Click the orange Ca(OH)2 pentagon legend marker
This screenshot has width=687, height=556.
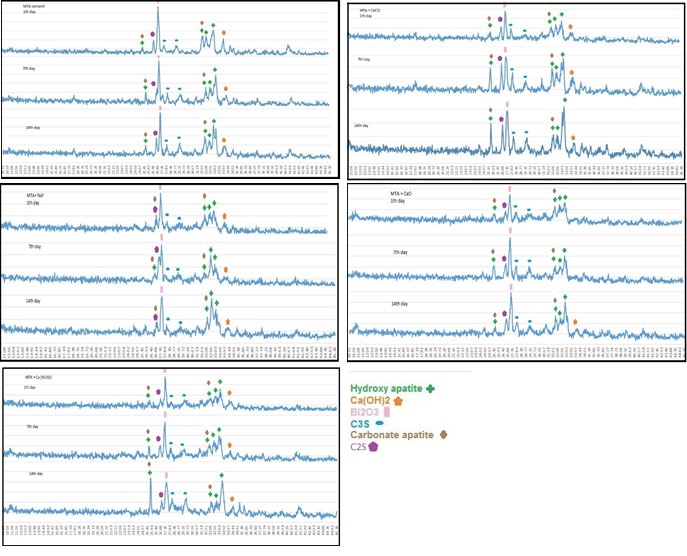click(x=399, y=400)
